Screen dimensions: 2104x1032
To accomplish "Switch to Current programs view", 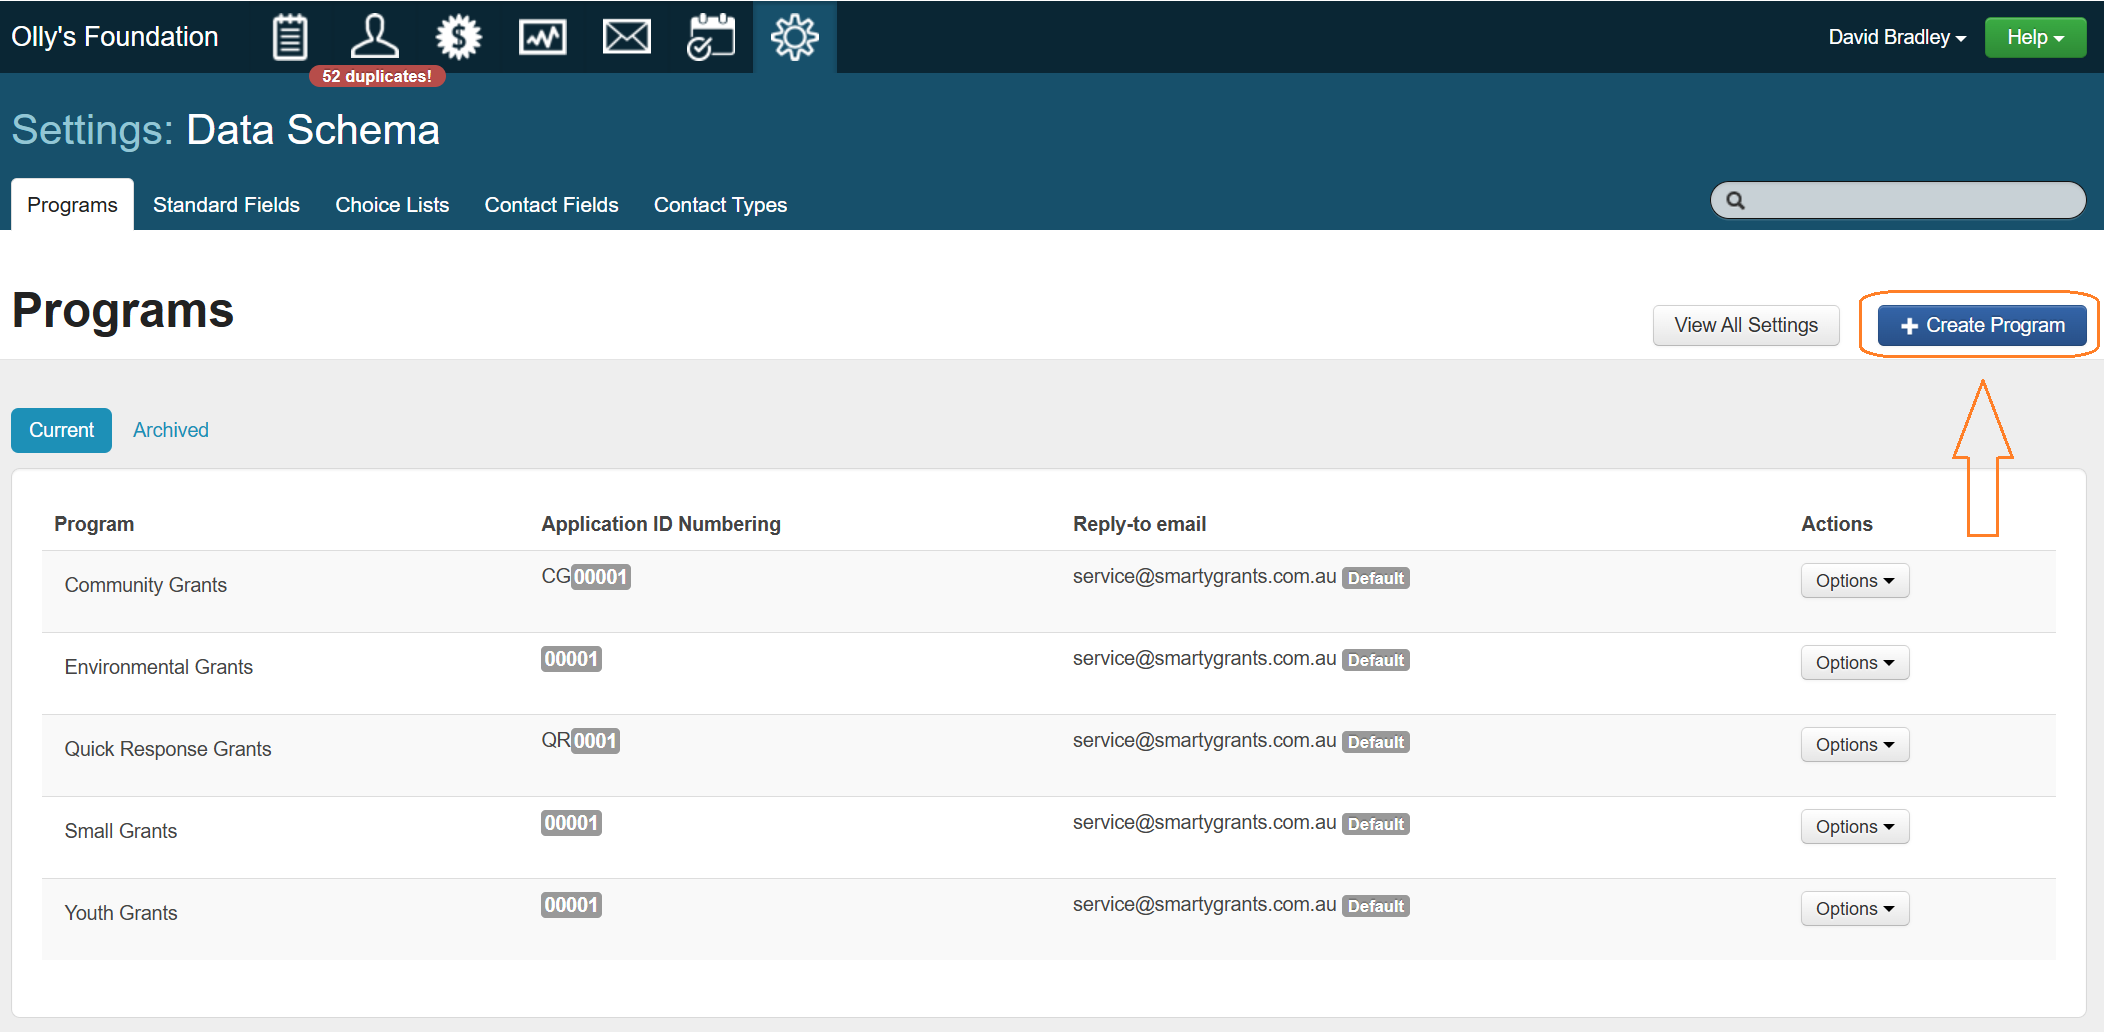I will 61,430.
